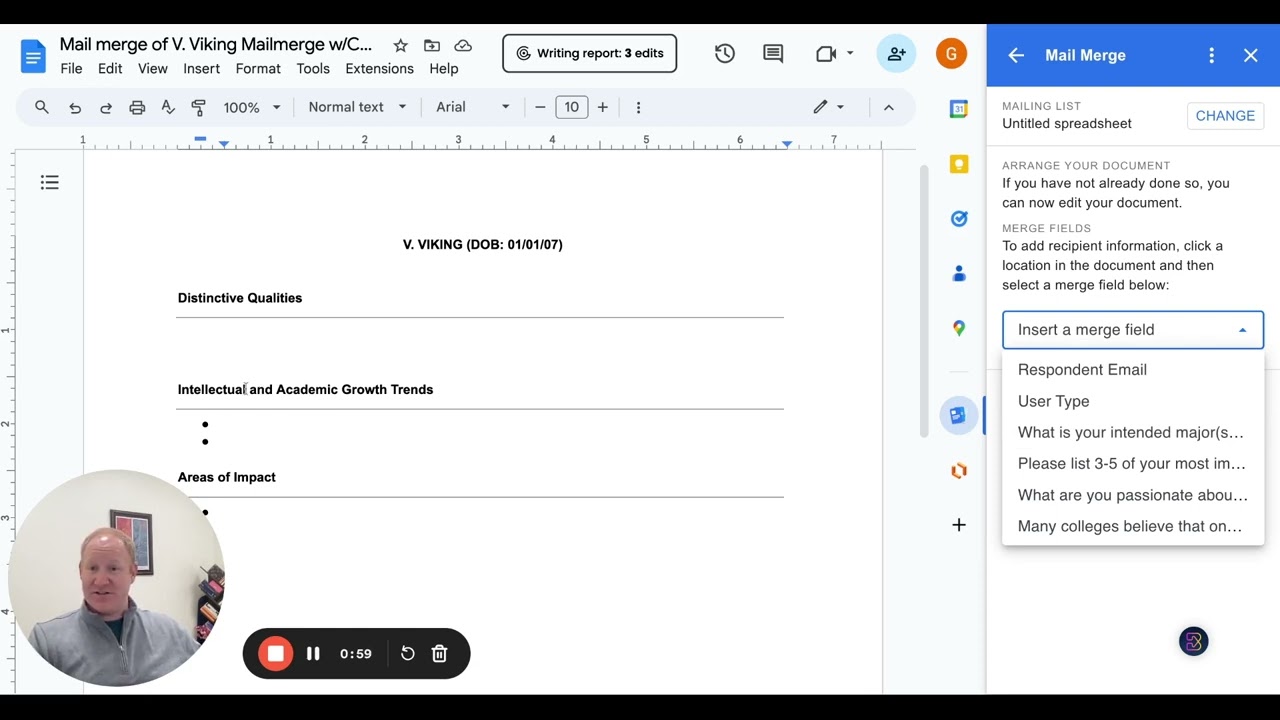Open Google Tasks in side panel
This screenshot has height=720, width=1280.
(x=959, y=218)
